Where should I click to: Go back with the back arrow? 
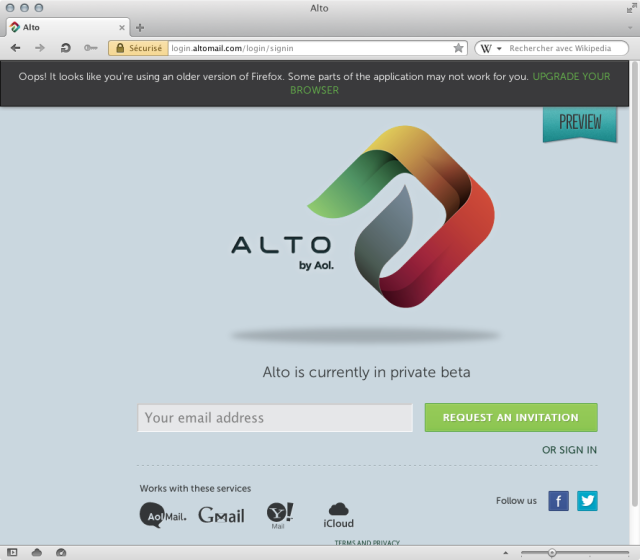[x=16, y=48]
